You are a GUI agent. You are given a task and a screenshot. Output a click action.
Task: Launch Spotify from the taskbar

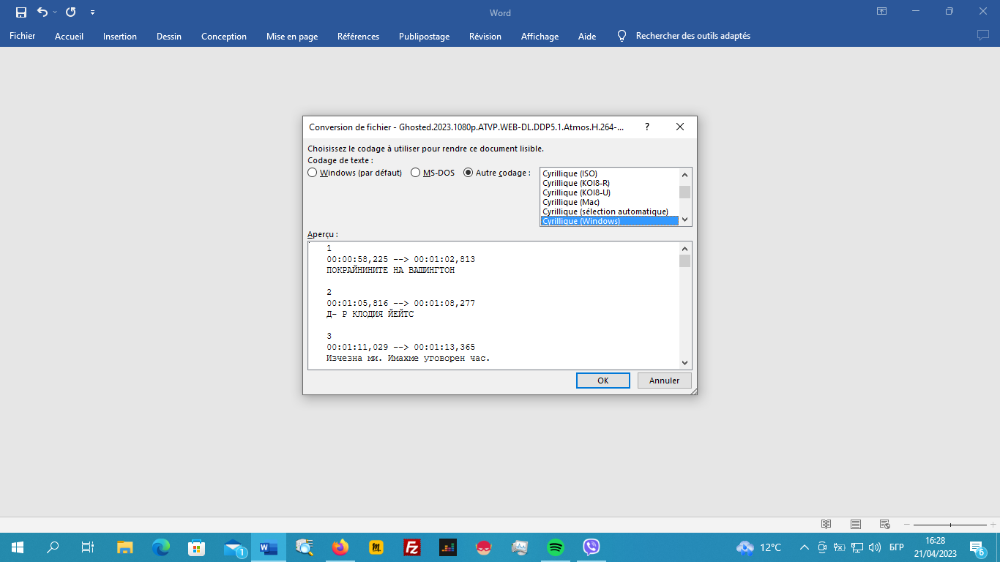(555, 547)
